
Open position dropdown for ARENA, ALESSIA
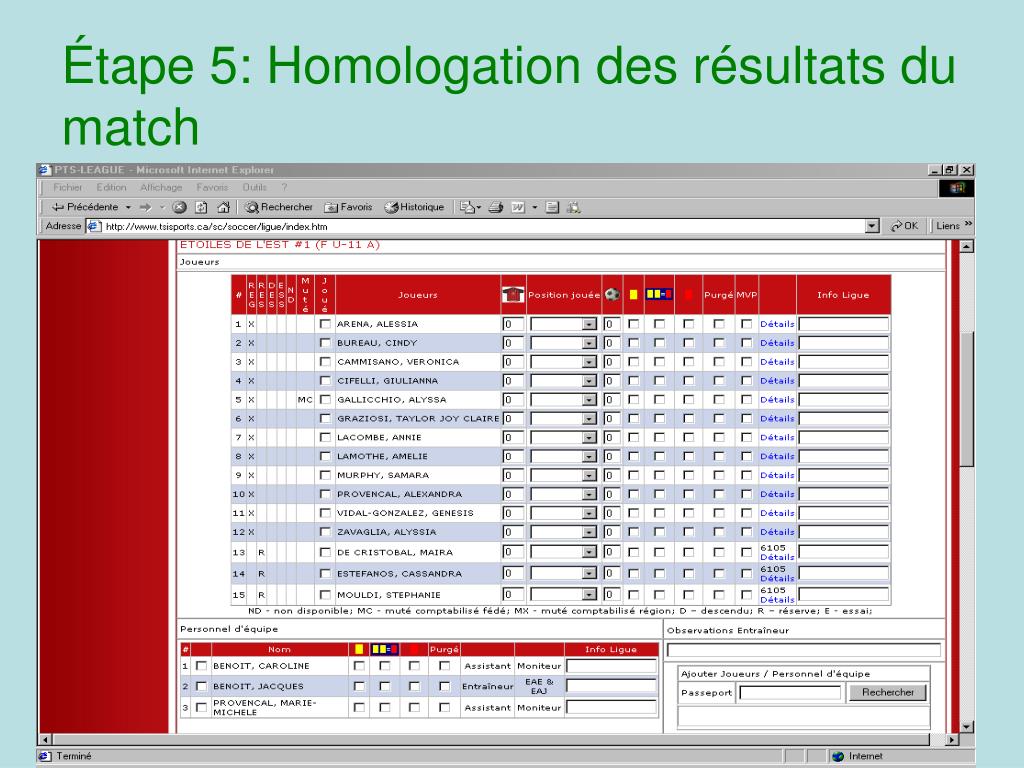click(589, 324)
